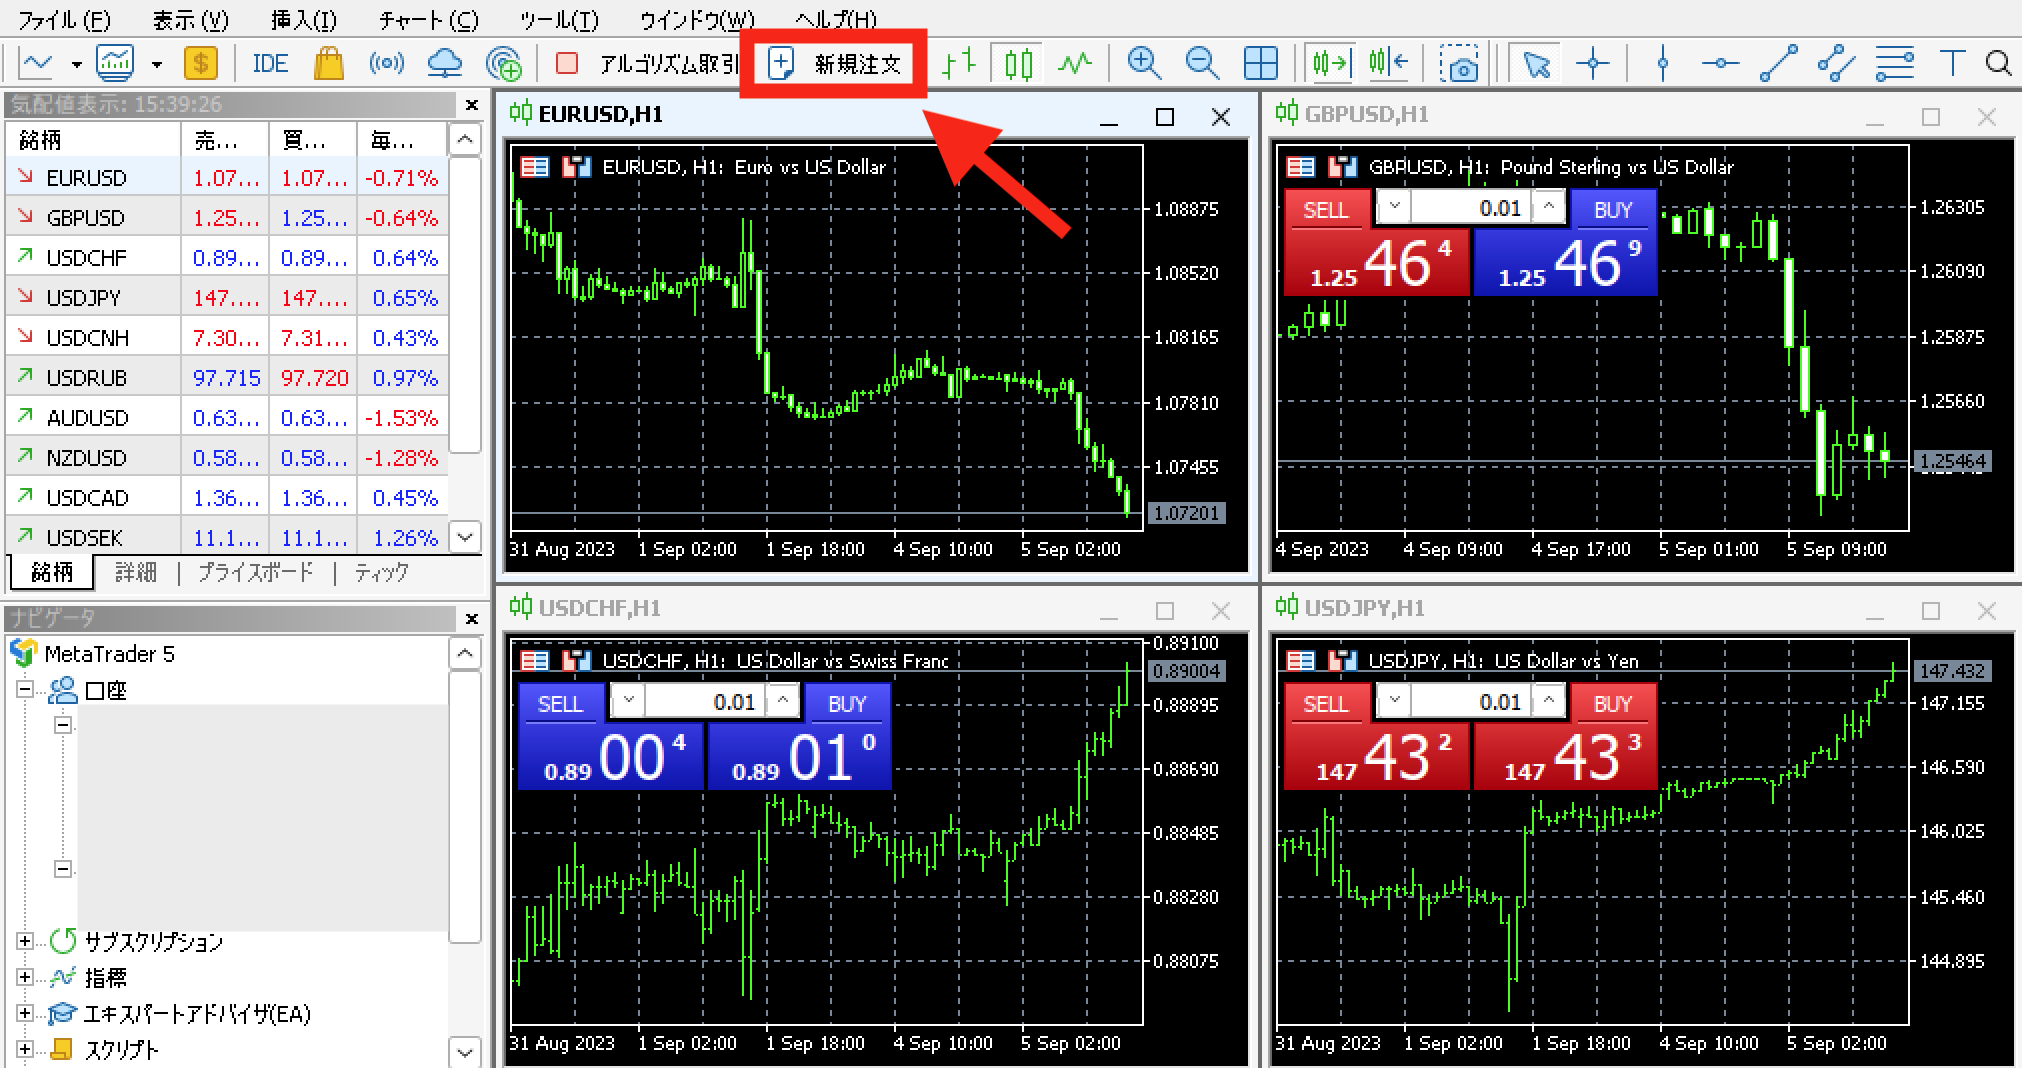2022x1068 pixels.
Task: Toggle chart auto scroll
Action: click(x=1331, y=64)
